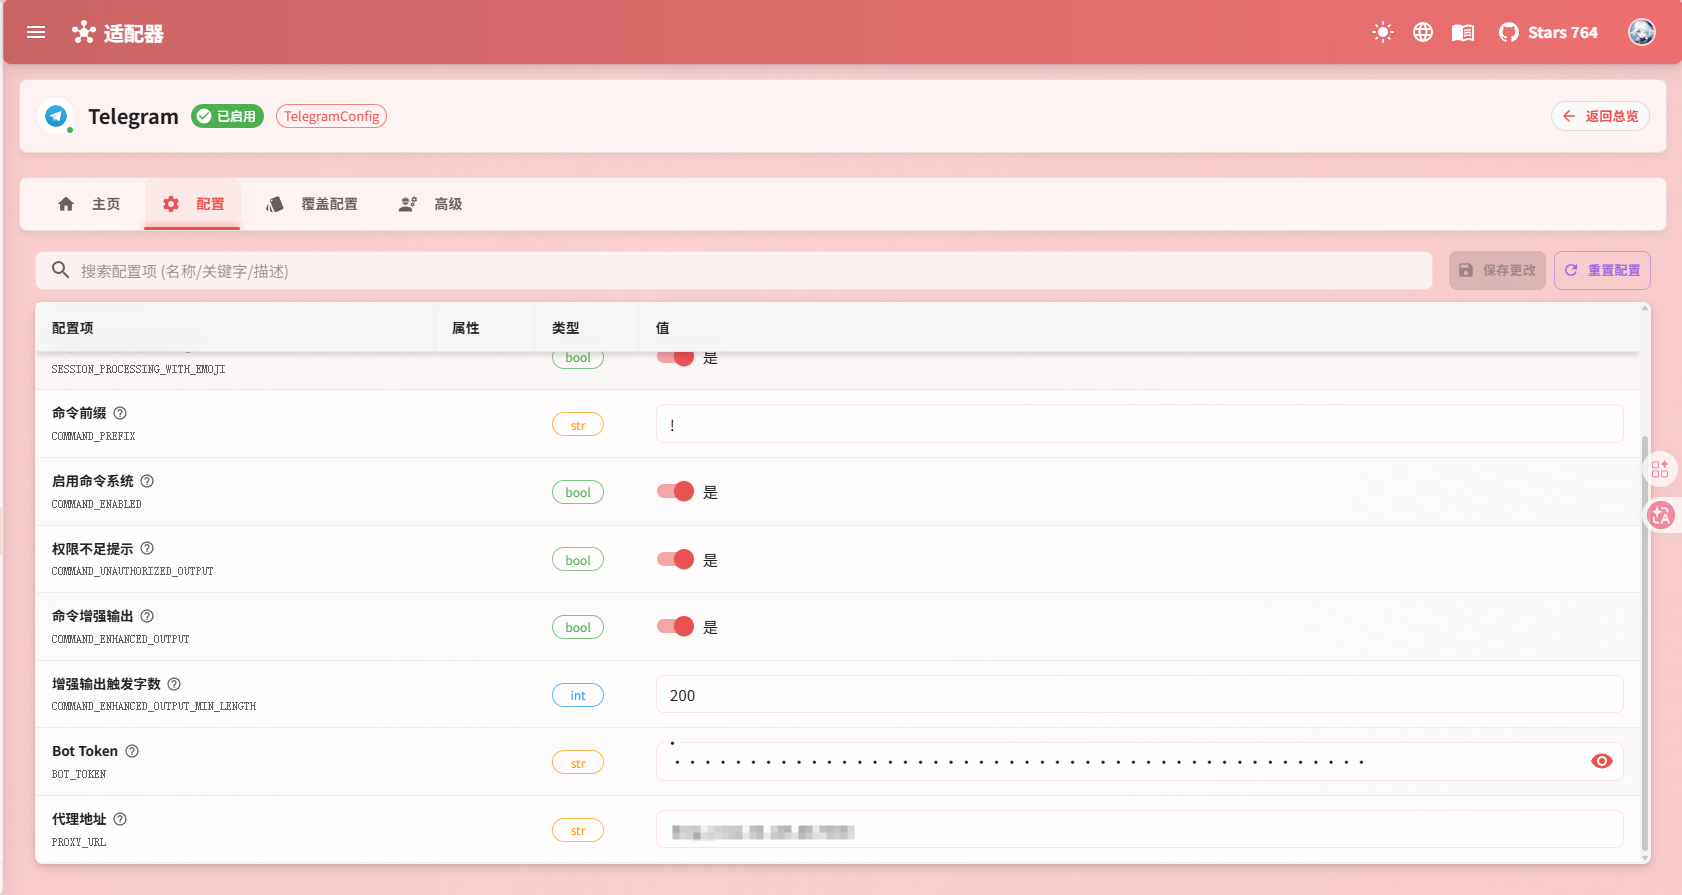This screenshot has height=895, width=1682.
Task: Click the floating widgets grid icon on right edge
Action: click(x=1660, y=469)
